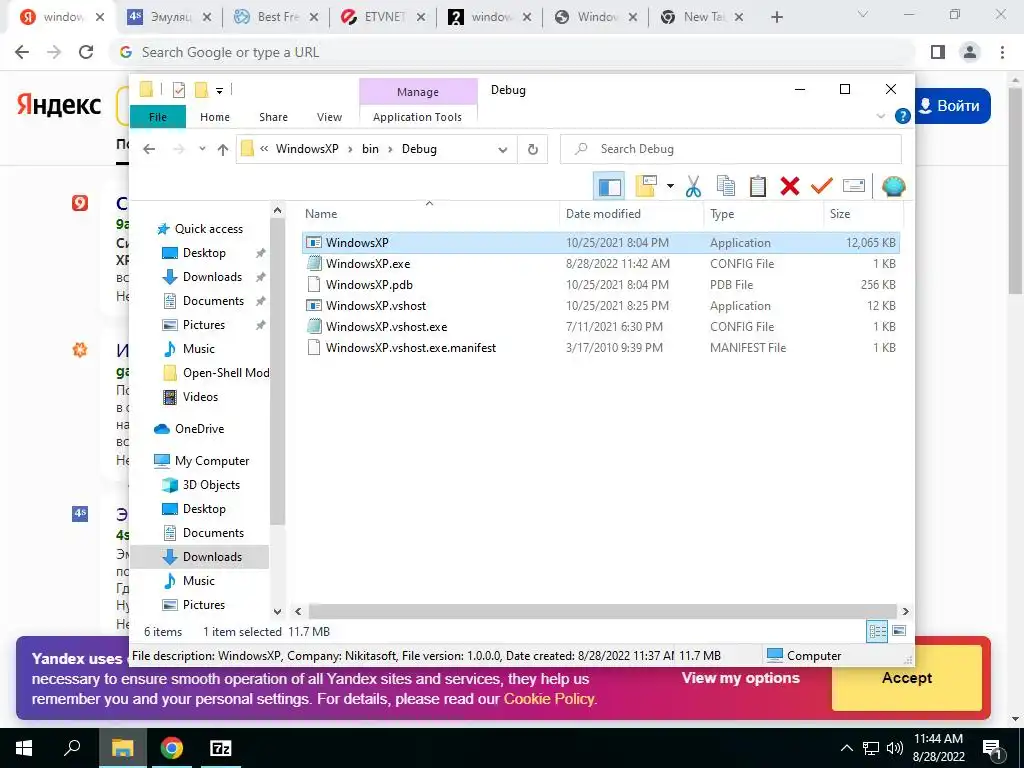Image resolution: width=1024 pixels, height=768 pixels.
Task: Toggle the navigation pane toolbar icon
Action: tap(609, 187)
